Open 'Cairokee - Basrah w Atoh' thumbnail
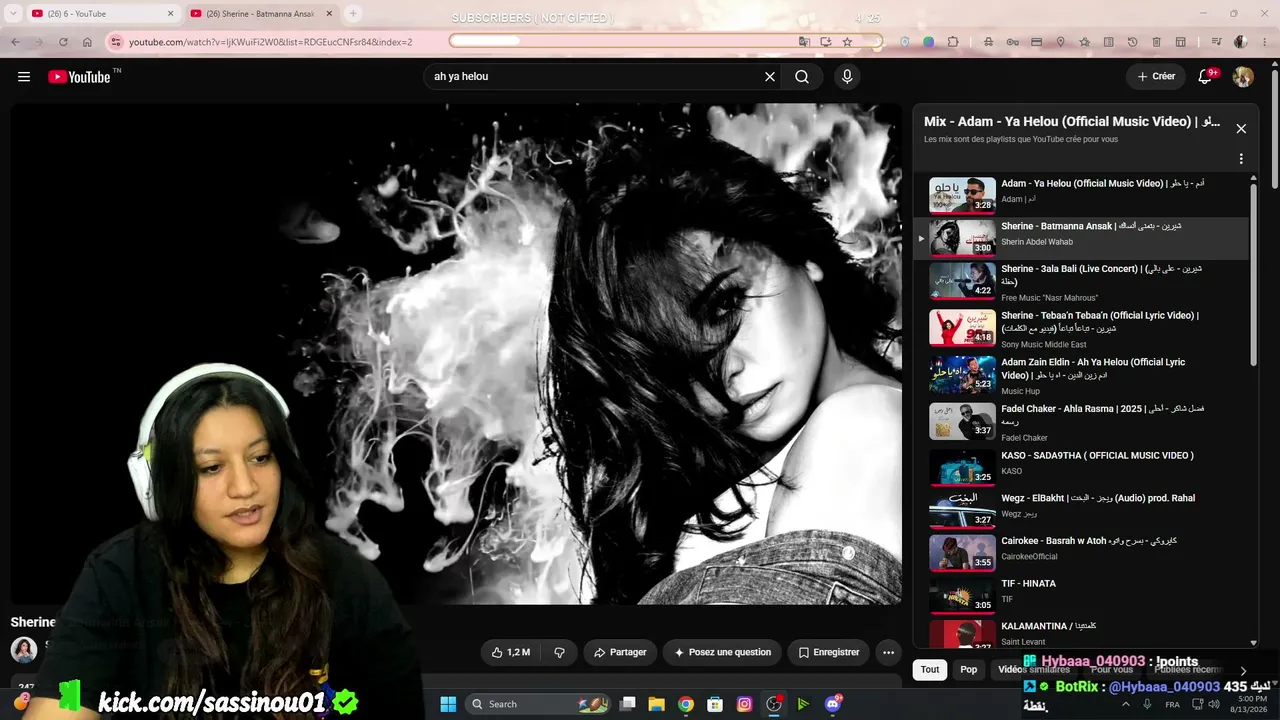Viewport: 1280px width, 720px height. (x=962, y=552)
